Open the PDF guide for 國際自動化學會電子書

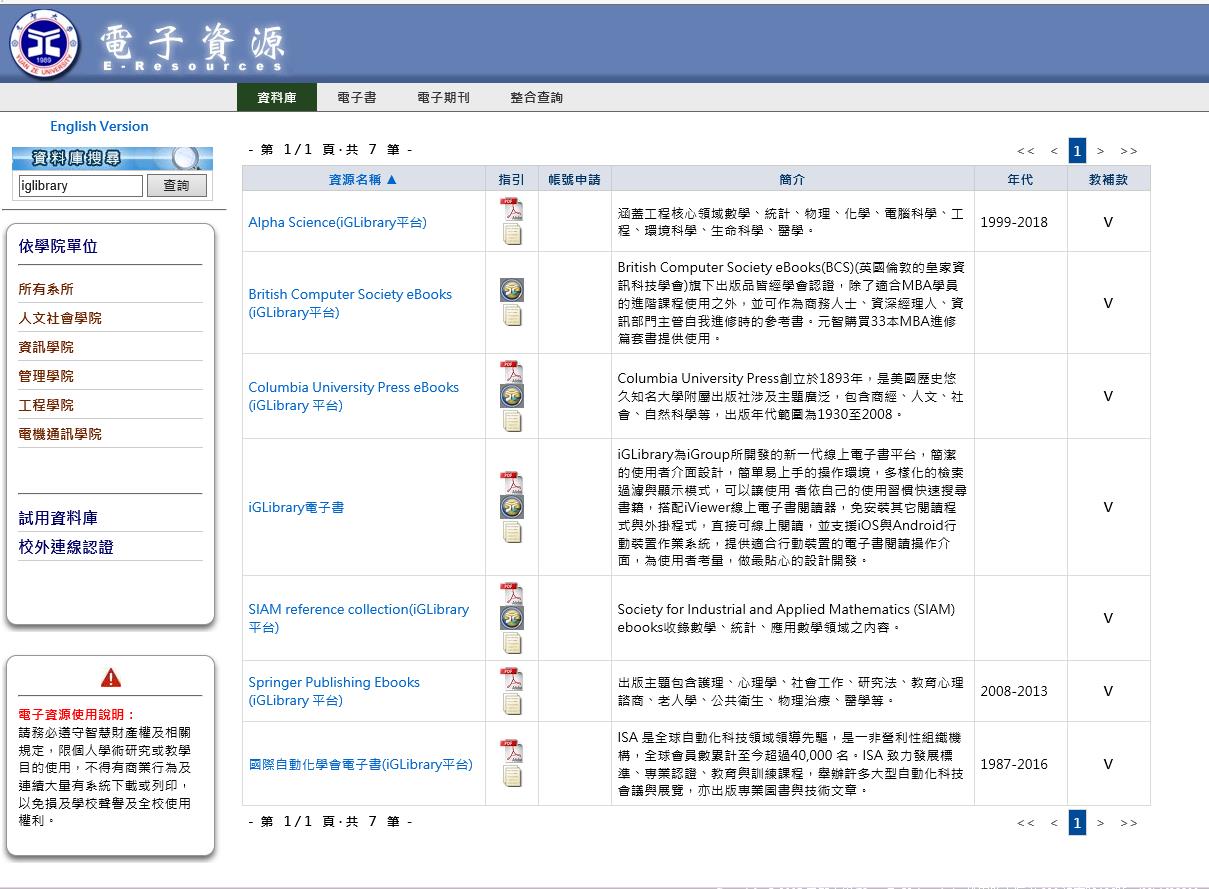[x=512, y=752]
